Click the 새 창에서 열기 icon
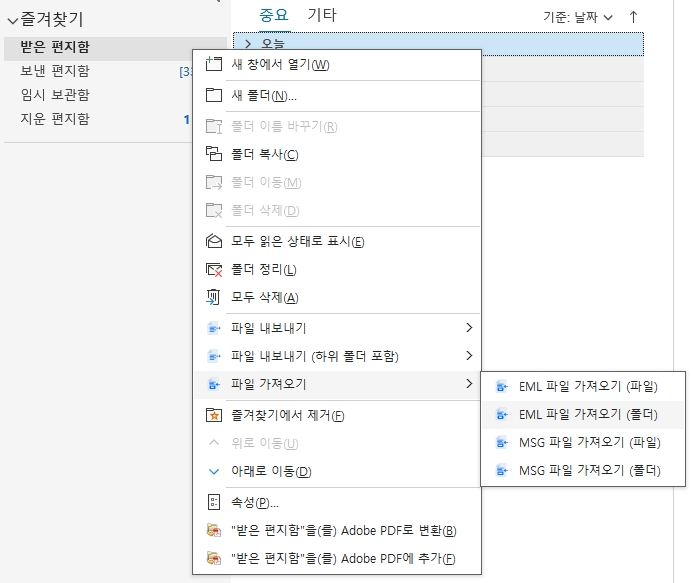693x583 pixels. [213, 65]
